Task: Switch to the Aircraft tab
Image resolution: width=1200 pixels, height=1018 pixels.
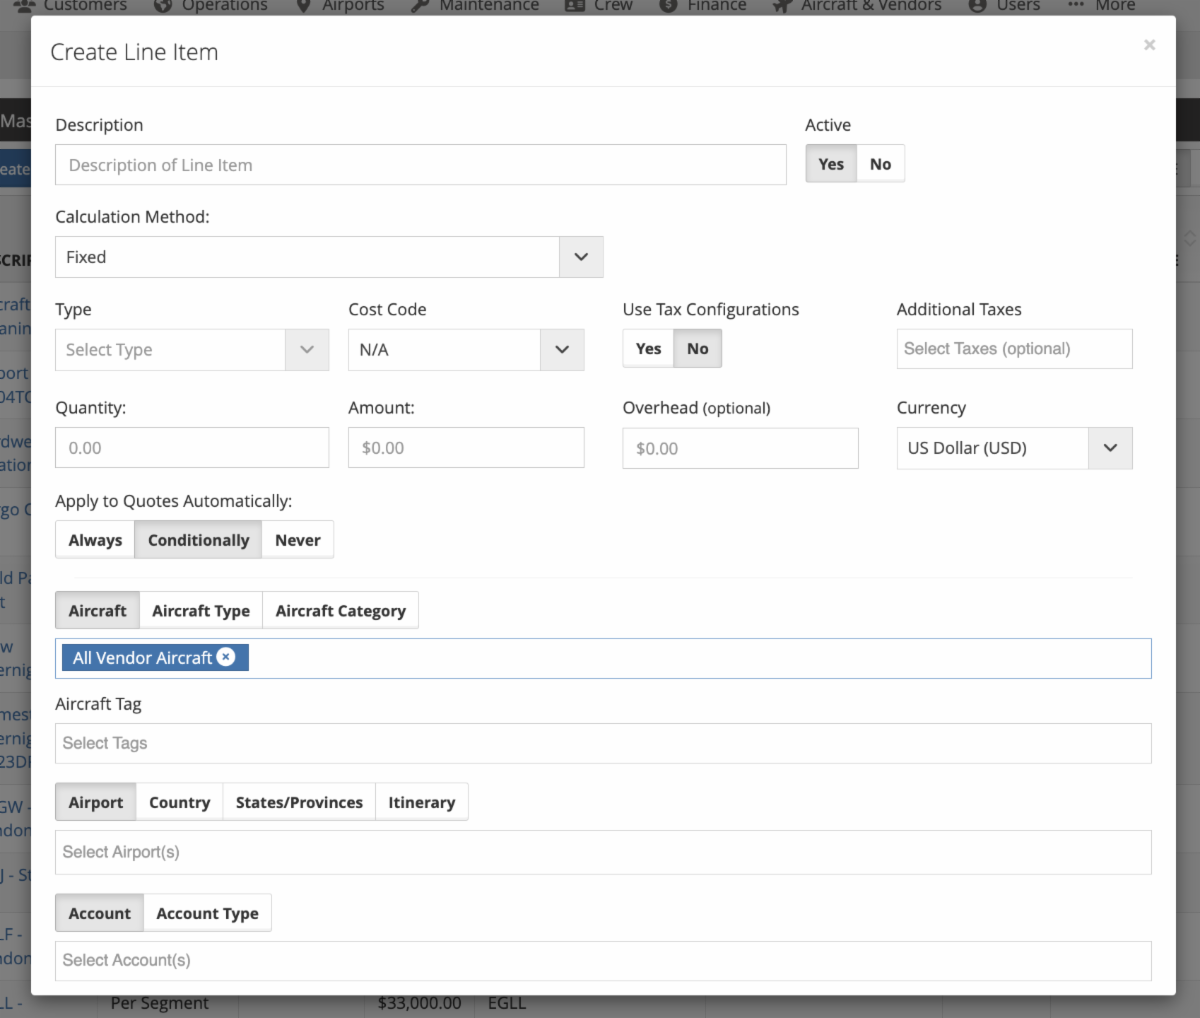Action: [x=97, y=610]
